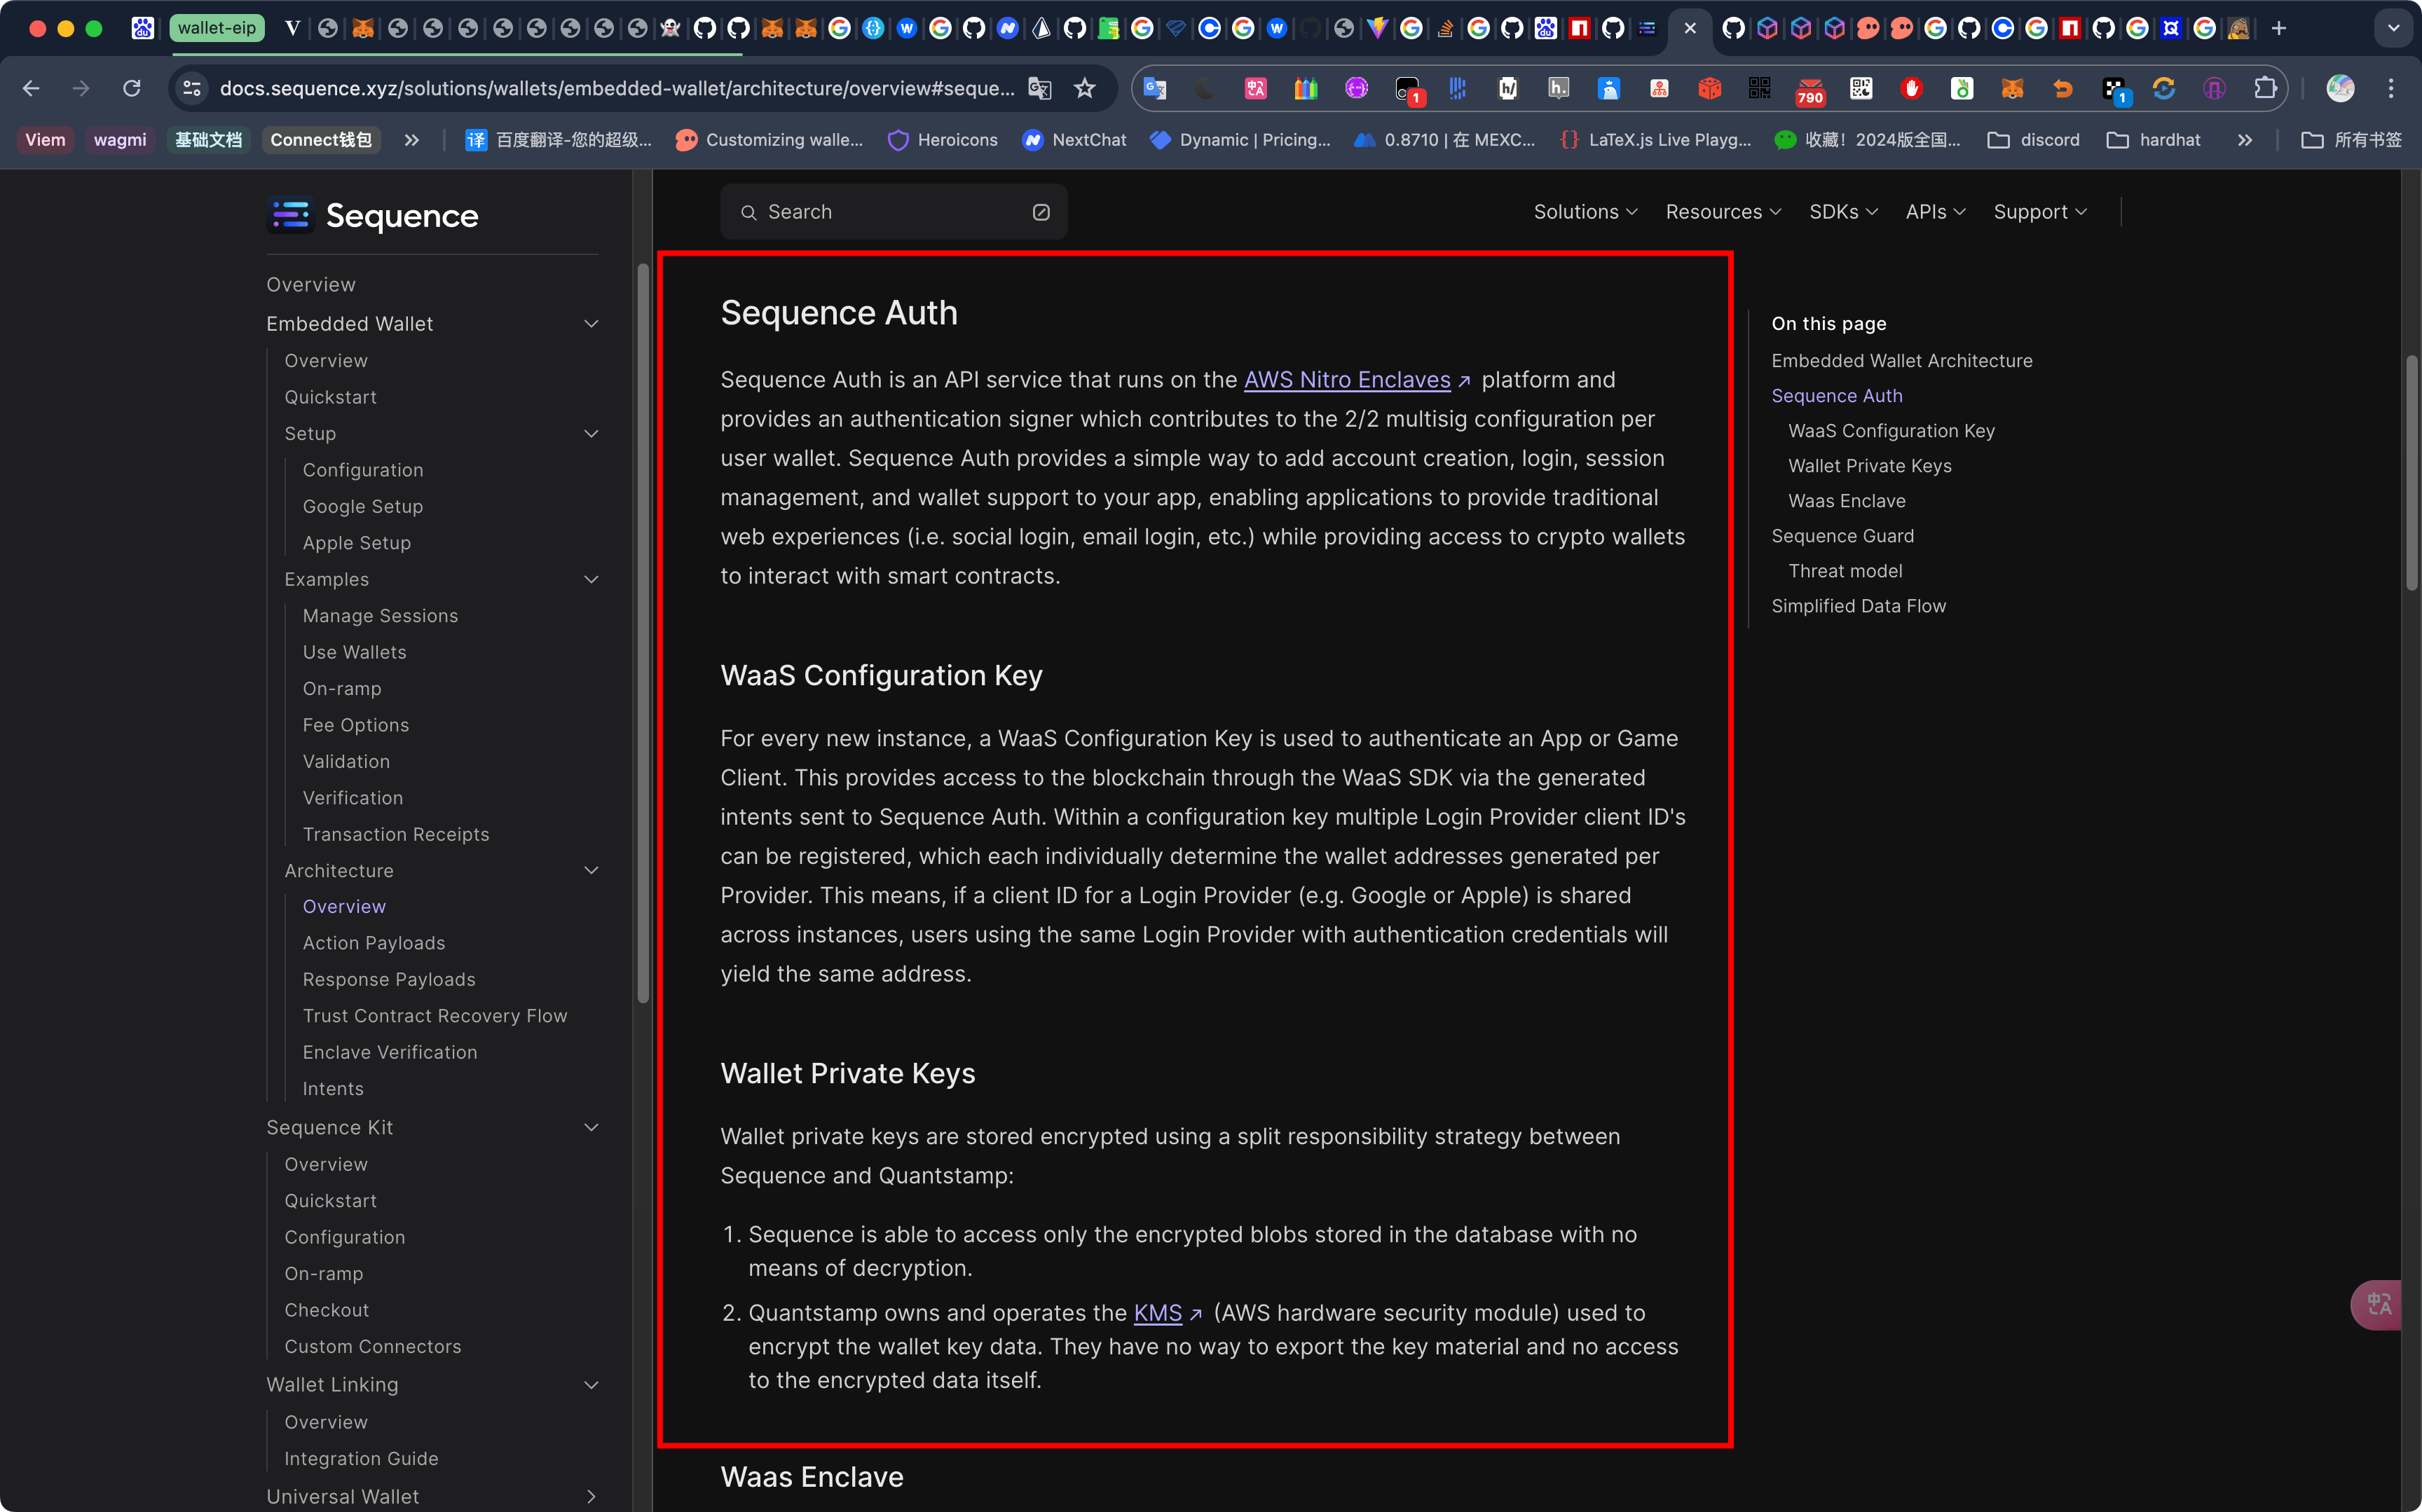This screenshot has height=1512, width=2422.
Task: Click the Sequence logo
Action: [x=373, y=215]
